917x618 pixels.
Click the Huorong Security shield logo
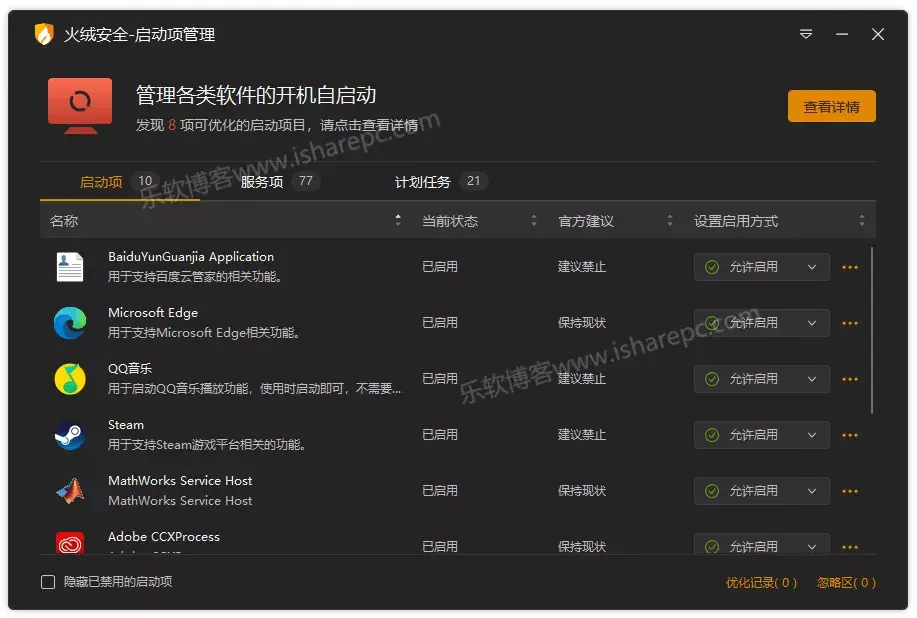point(44,34)
